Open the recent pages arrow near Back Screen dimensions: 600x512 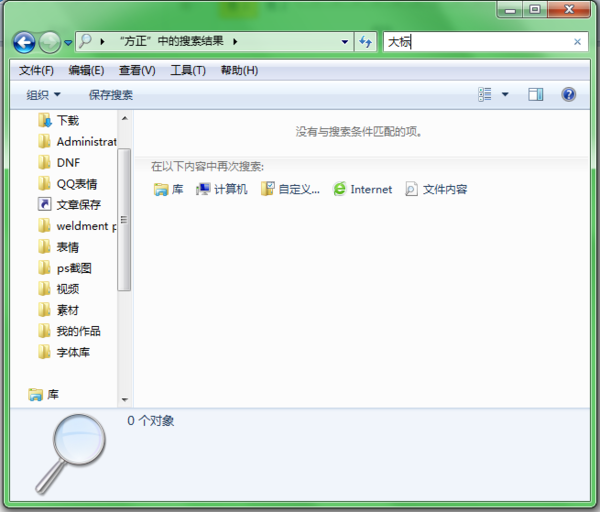tap(68, 42)
